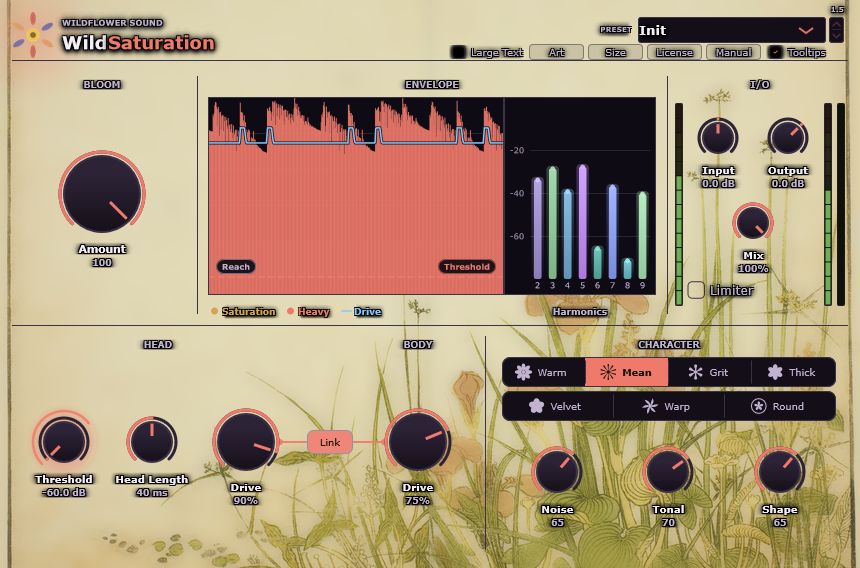Click the Tonal value 70
This screenshot has height=568, width=860.
[668, 522]
